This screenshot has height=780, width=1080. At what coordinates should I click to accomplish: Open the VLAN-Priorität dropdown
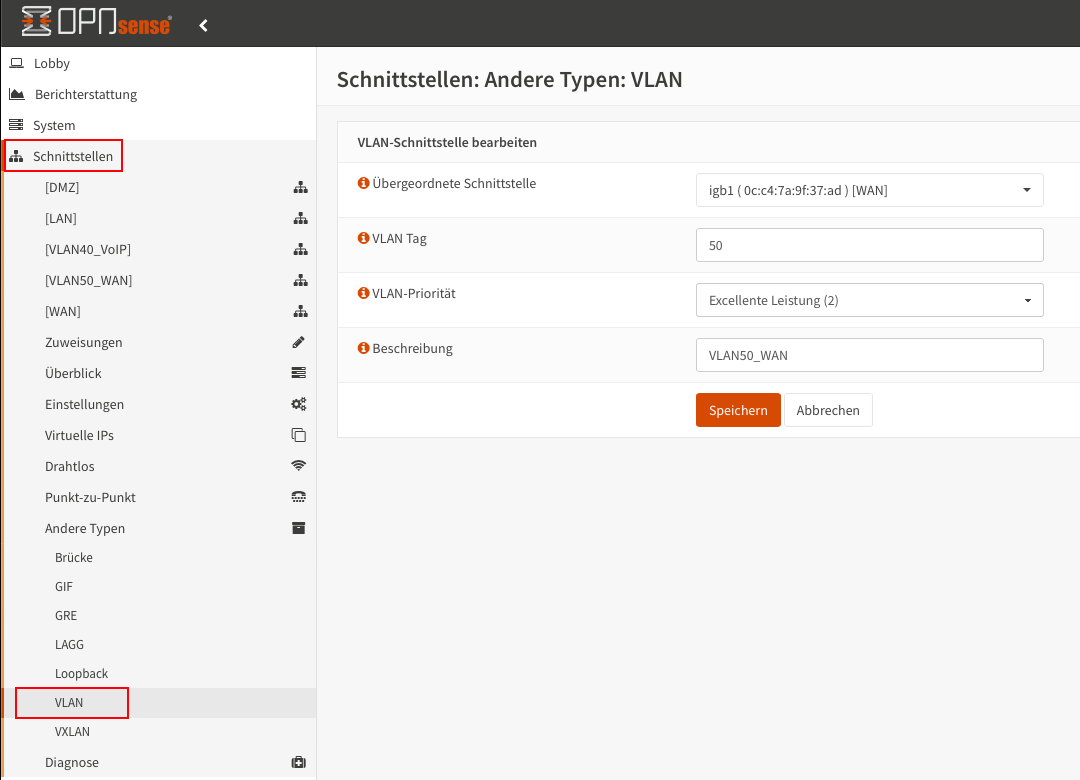(x=869, y=300)
